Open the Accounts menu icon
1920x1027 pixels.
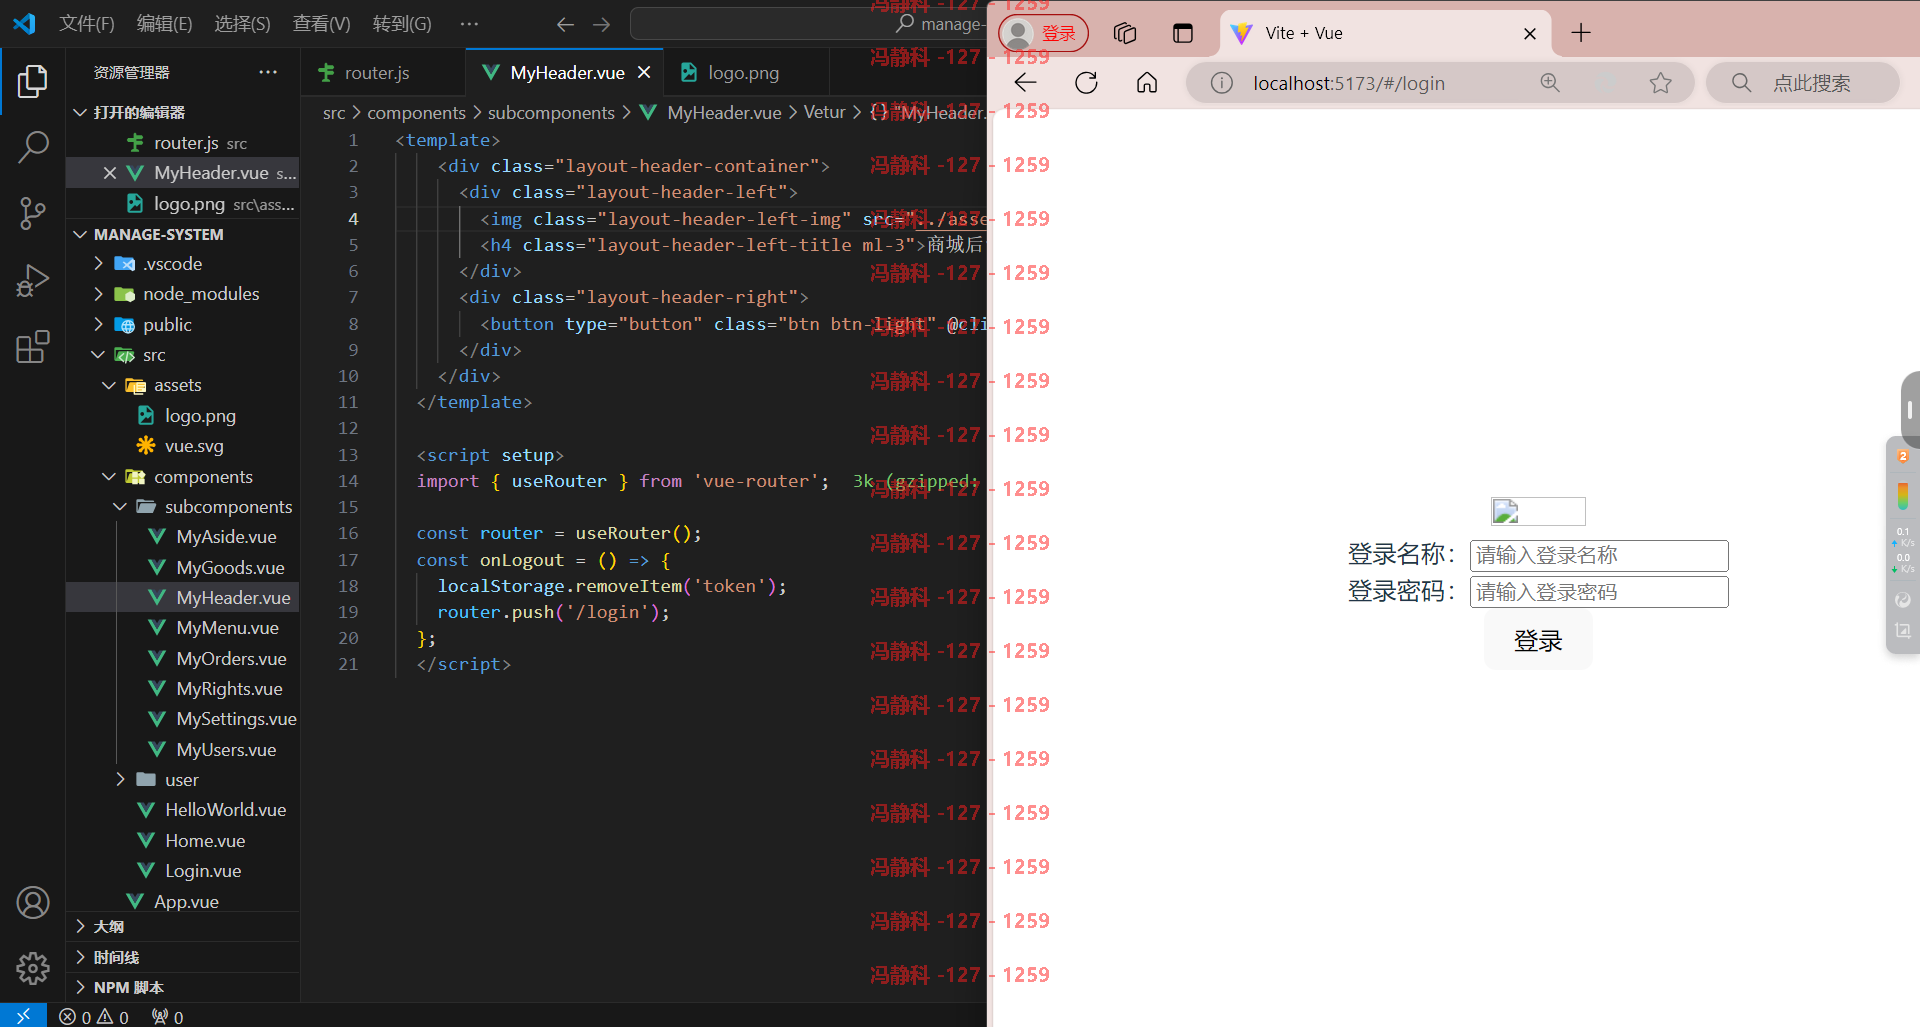32,903
